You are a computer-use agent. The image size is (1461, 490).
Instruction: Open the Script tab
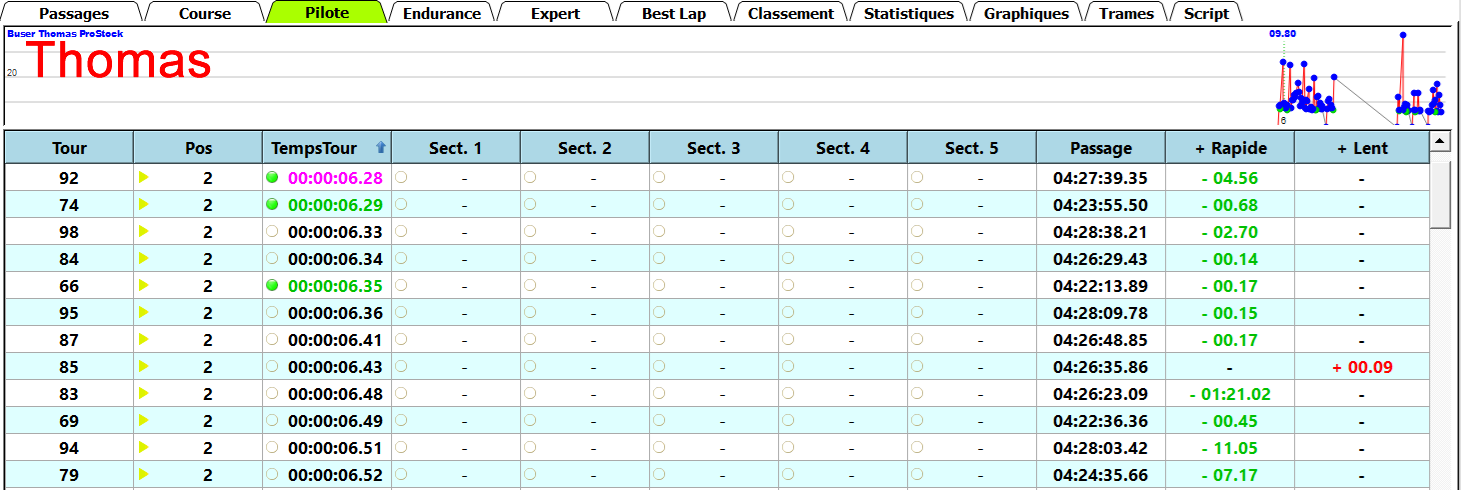[x=1206, y=13]
